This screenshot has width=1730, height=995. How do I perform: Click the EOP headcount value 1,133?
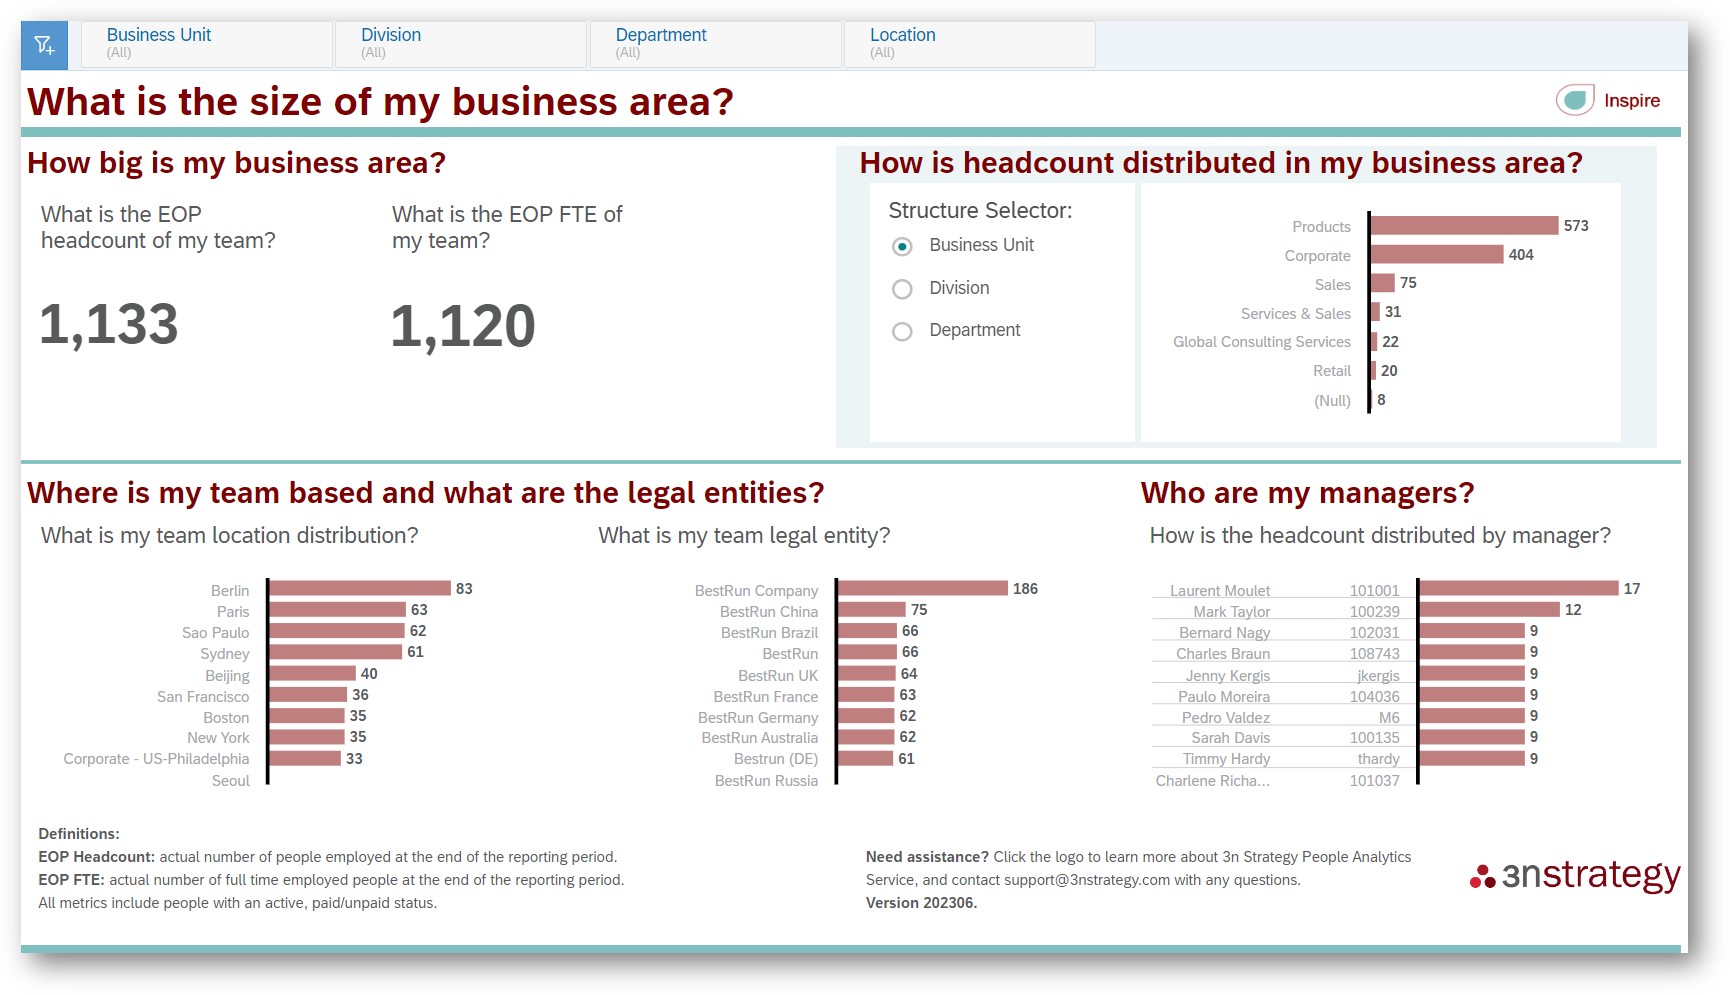click(108, 323)
